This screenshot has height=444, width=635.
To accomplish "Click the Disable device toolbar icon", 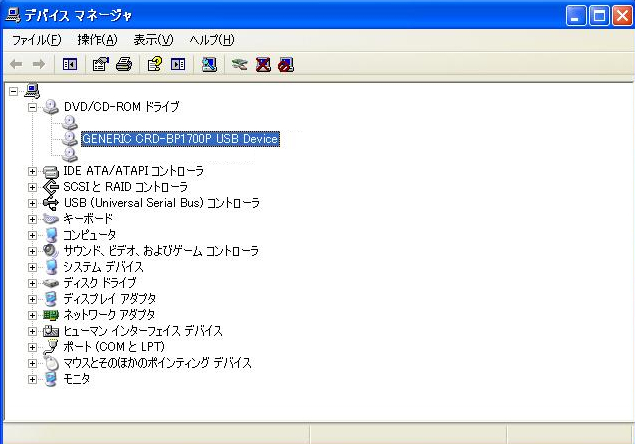I will click(x=286, y=64).
